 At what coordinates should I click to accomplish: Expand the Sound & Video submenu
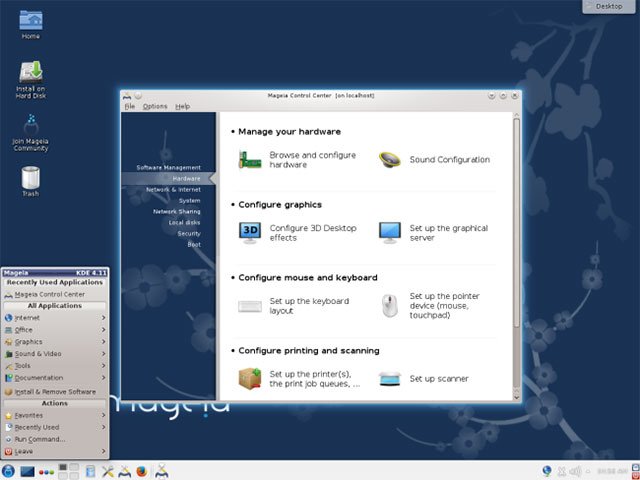tap(55, 353)
